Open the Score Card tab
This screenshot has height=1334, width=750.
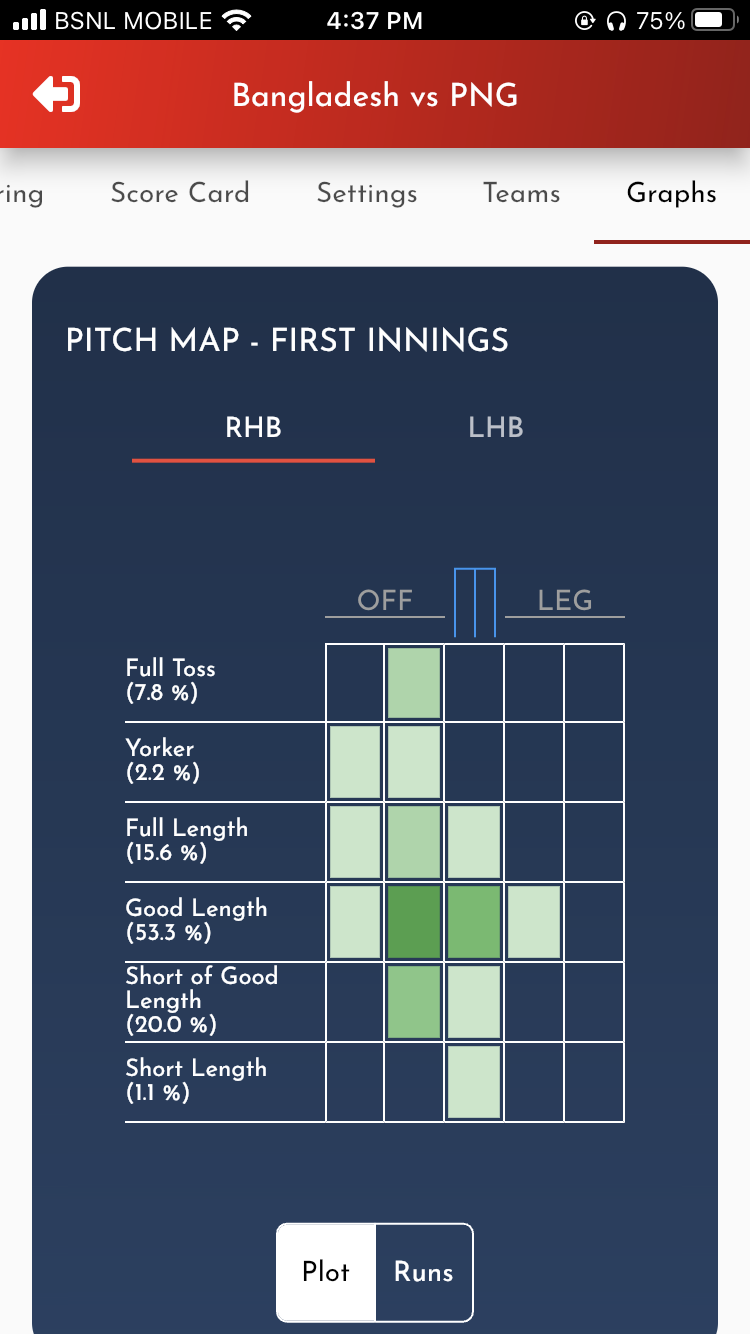pos(180,193)
